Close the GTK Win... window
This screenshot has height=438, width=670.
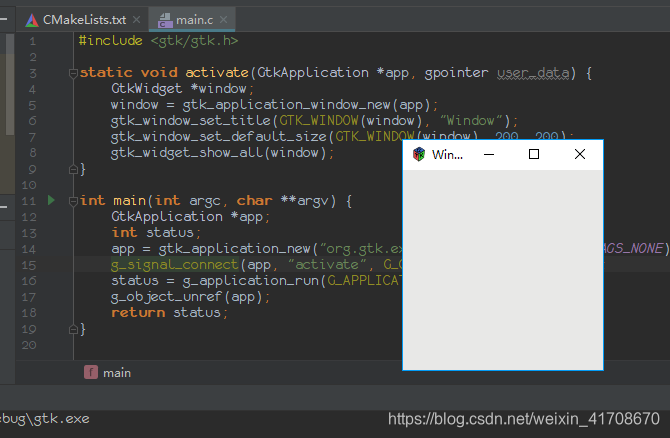point(580,154)
